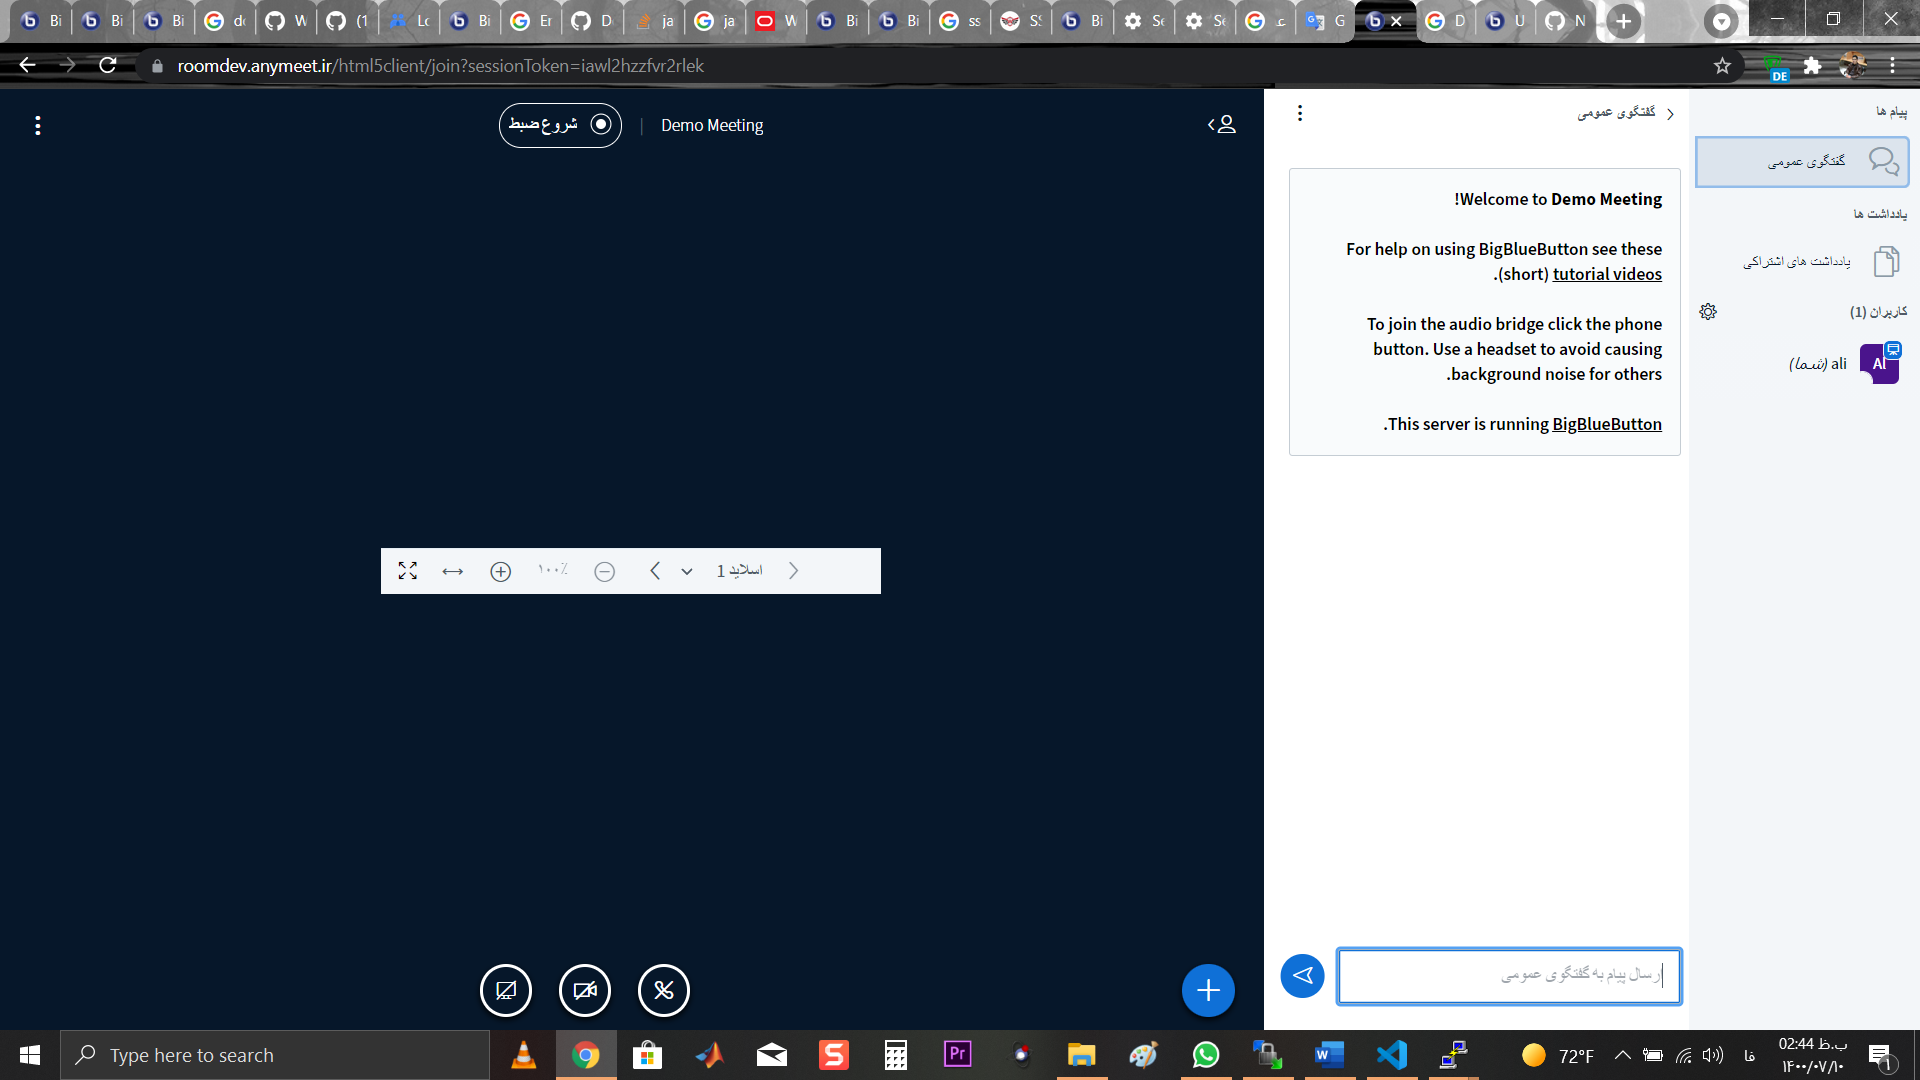Image resolution: width=1920 pixels, height=1080 pixels.
Task: Fit slide to width
Action: click(452, 570)
